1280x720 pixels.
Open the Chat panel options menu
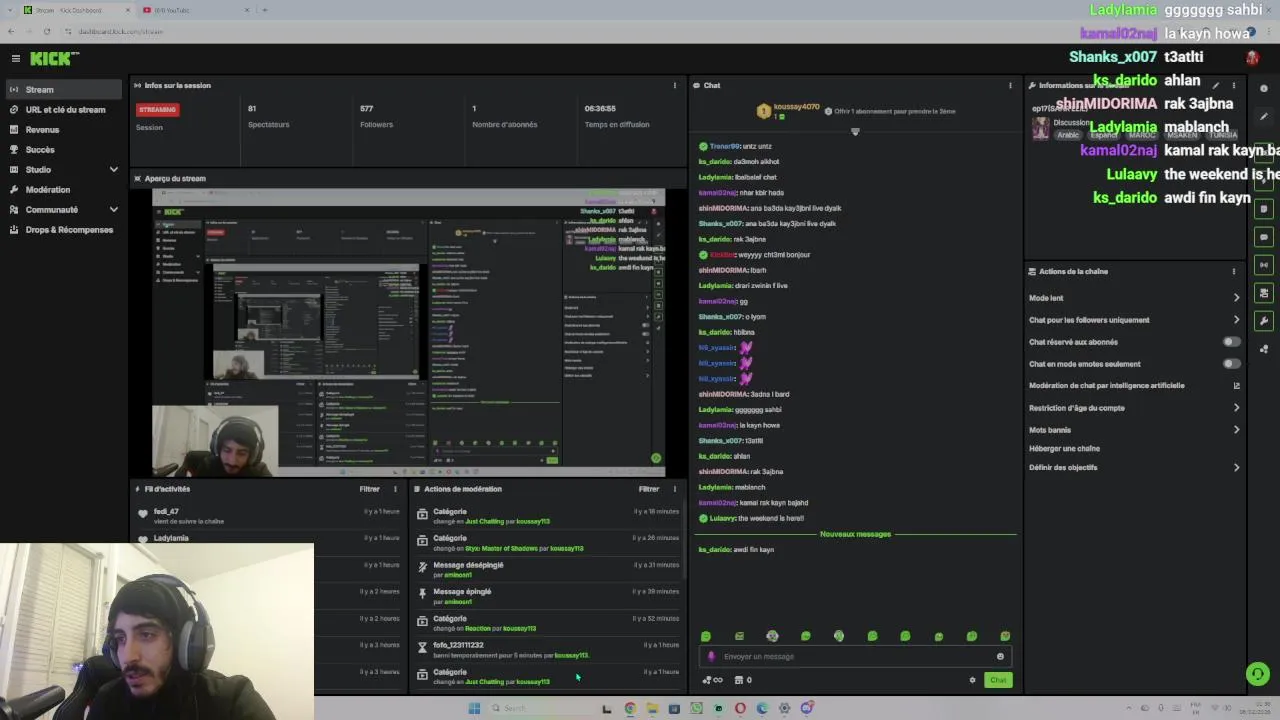(1010, 85)
